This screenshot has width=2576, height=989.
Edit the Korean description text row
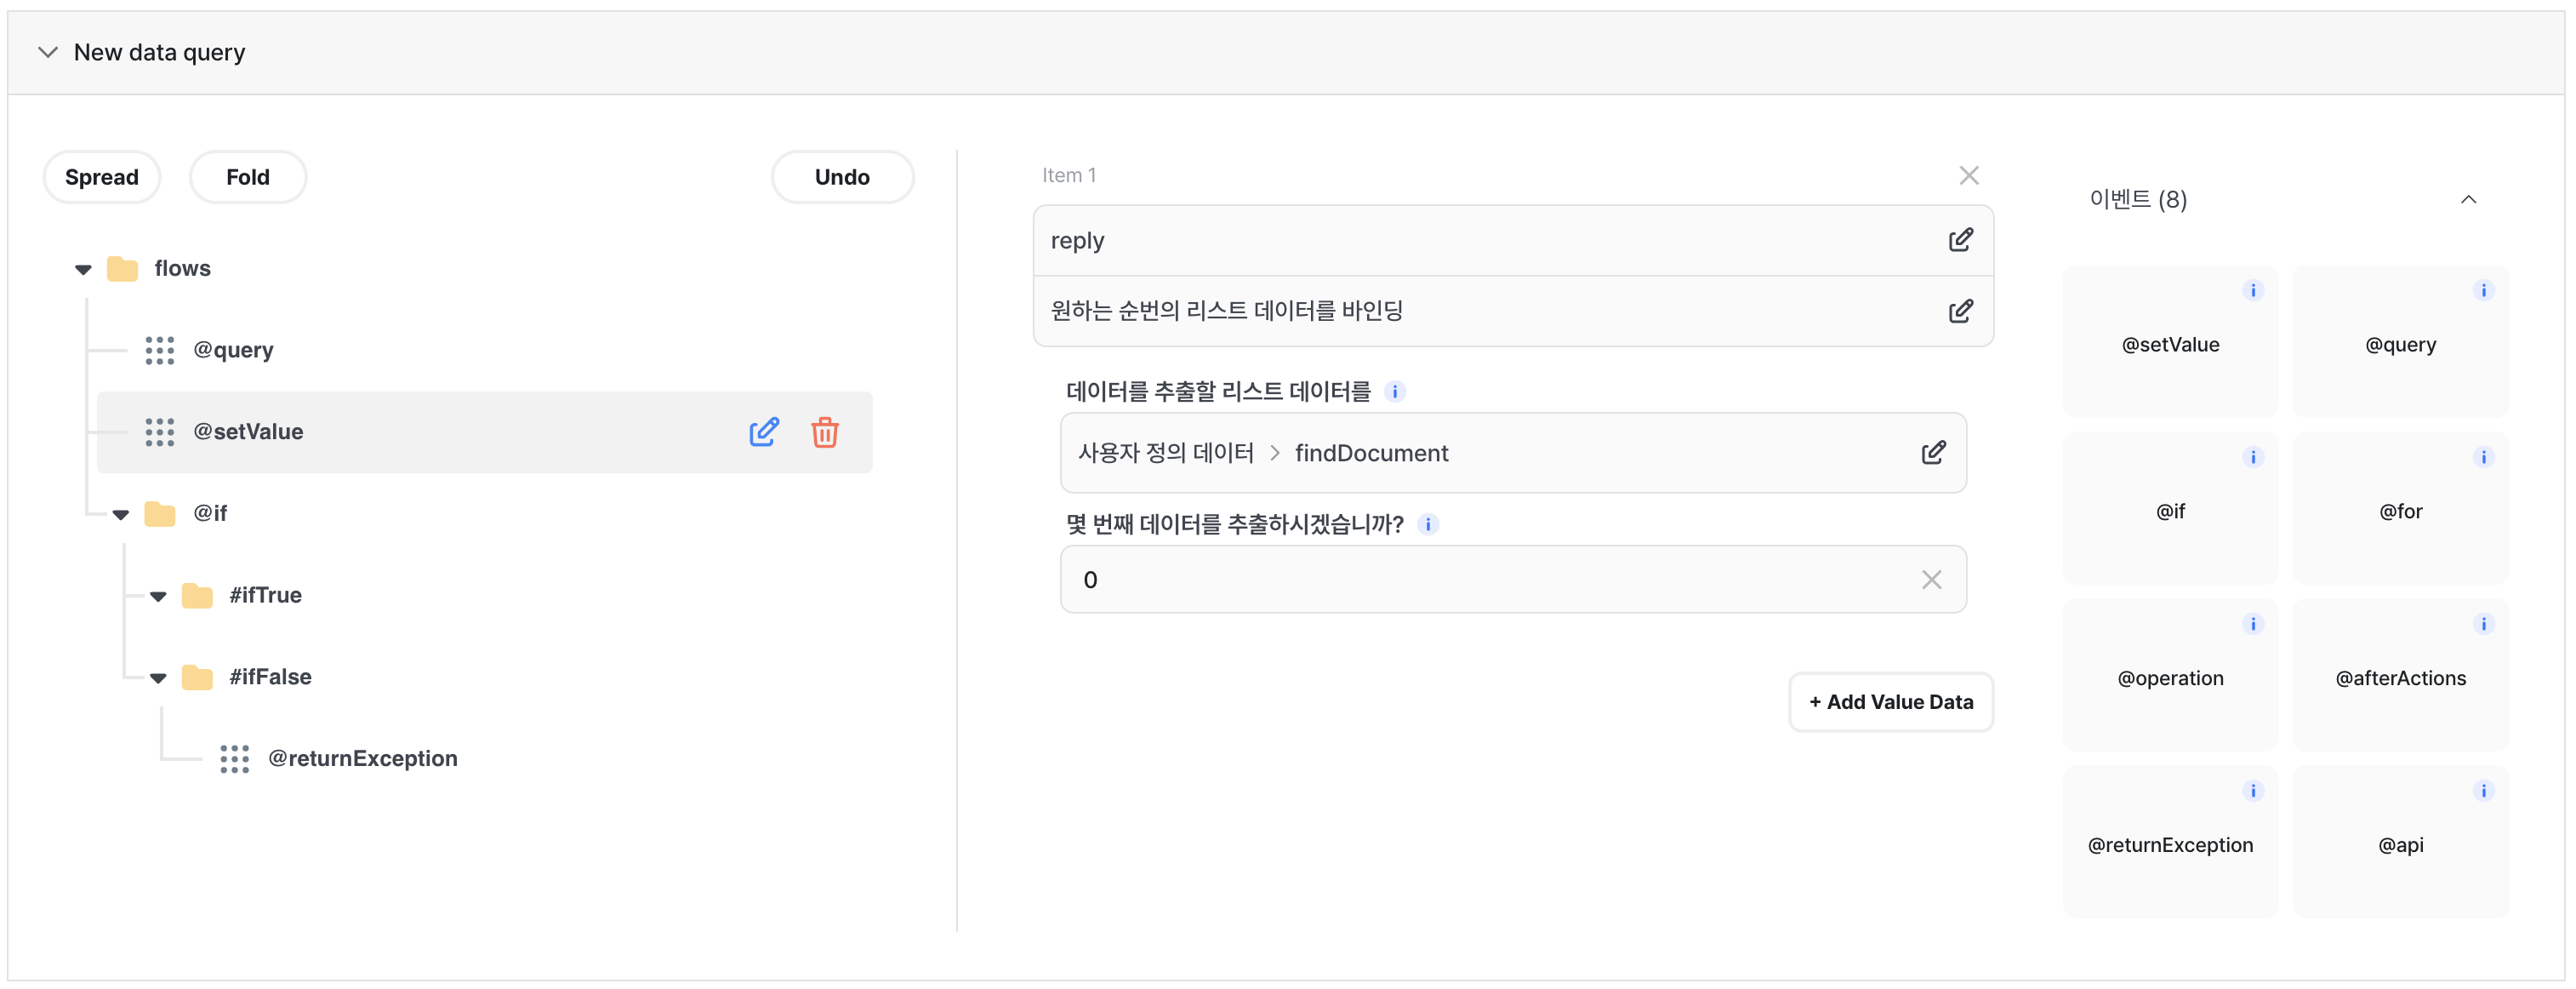(1959, 311)
